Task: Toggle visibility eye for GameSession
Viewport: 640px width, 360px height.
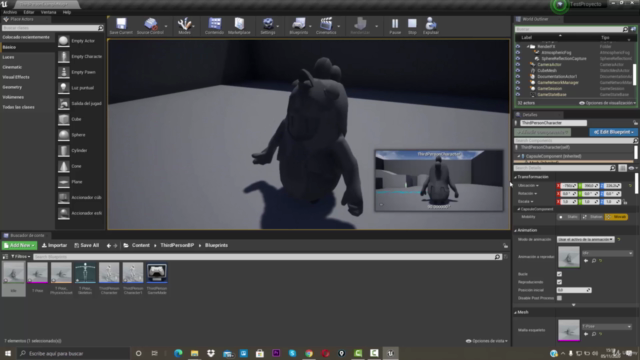Action: (x=518, y=89)
